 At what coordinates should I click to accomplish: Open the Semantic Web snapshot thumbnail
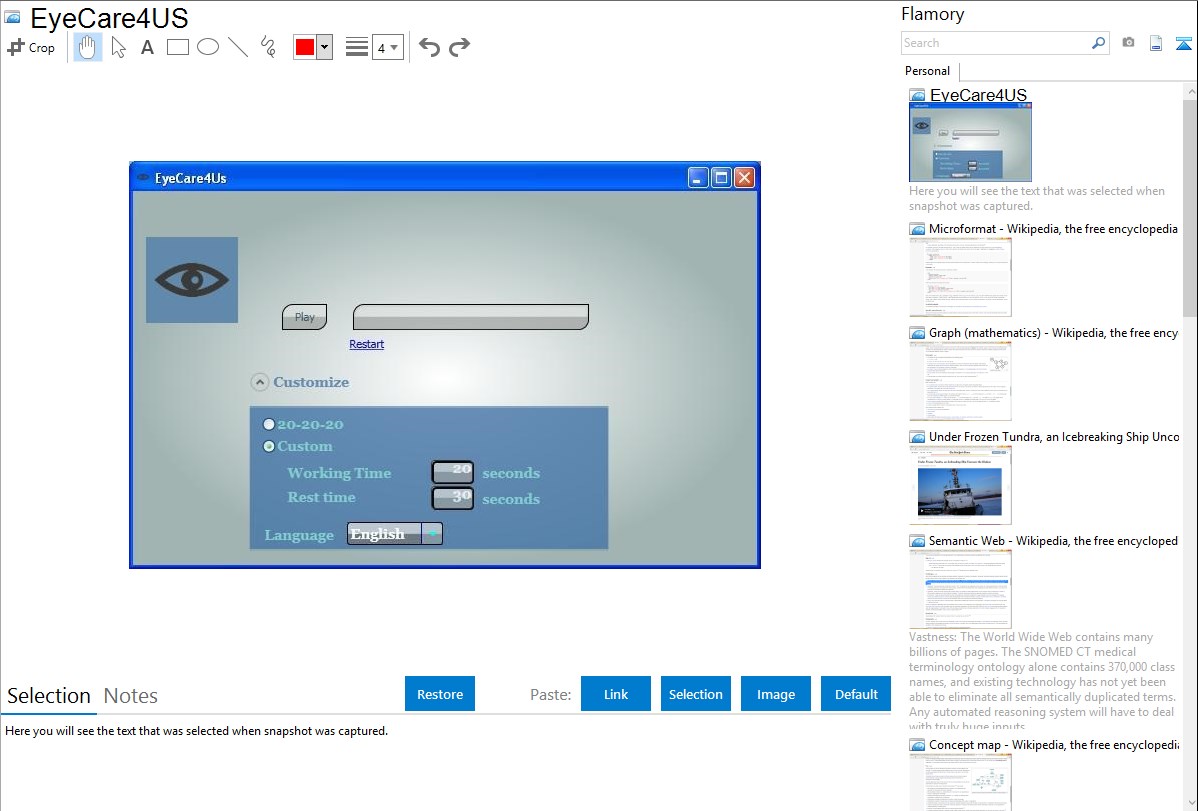click(x=960, y=588)
